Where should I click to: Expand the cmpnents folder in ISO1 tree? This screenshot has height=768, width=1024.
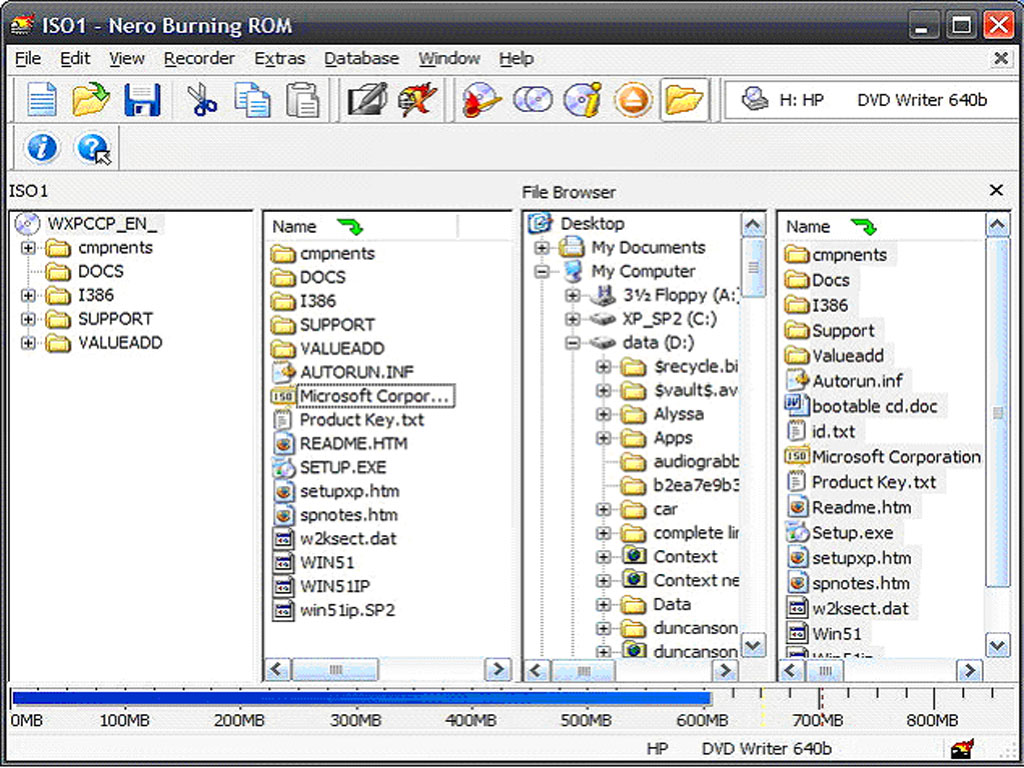tap(27, 248)
